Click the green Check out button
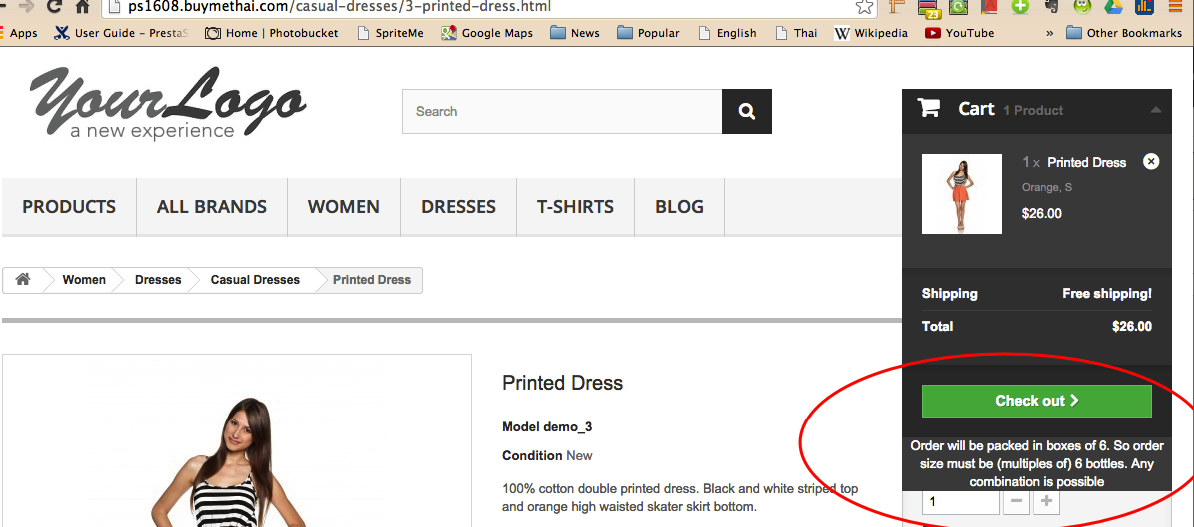Viewport: 1194px width, 527px height. [1036, 401]
